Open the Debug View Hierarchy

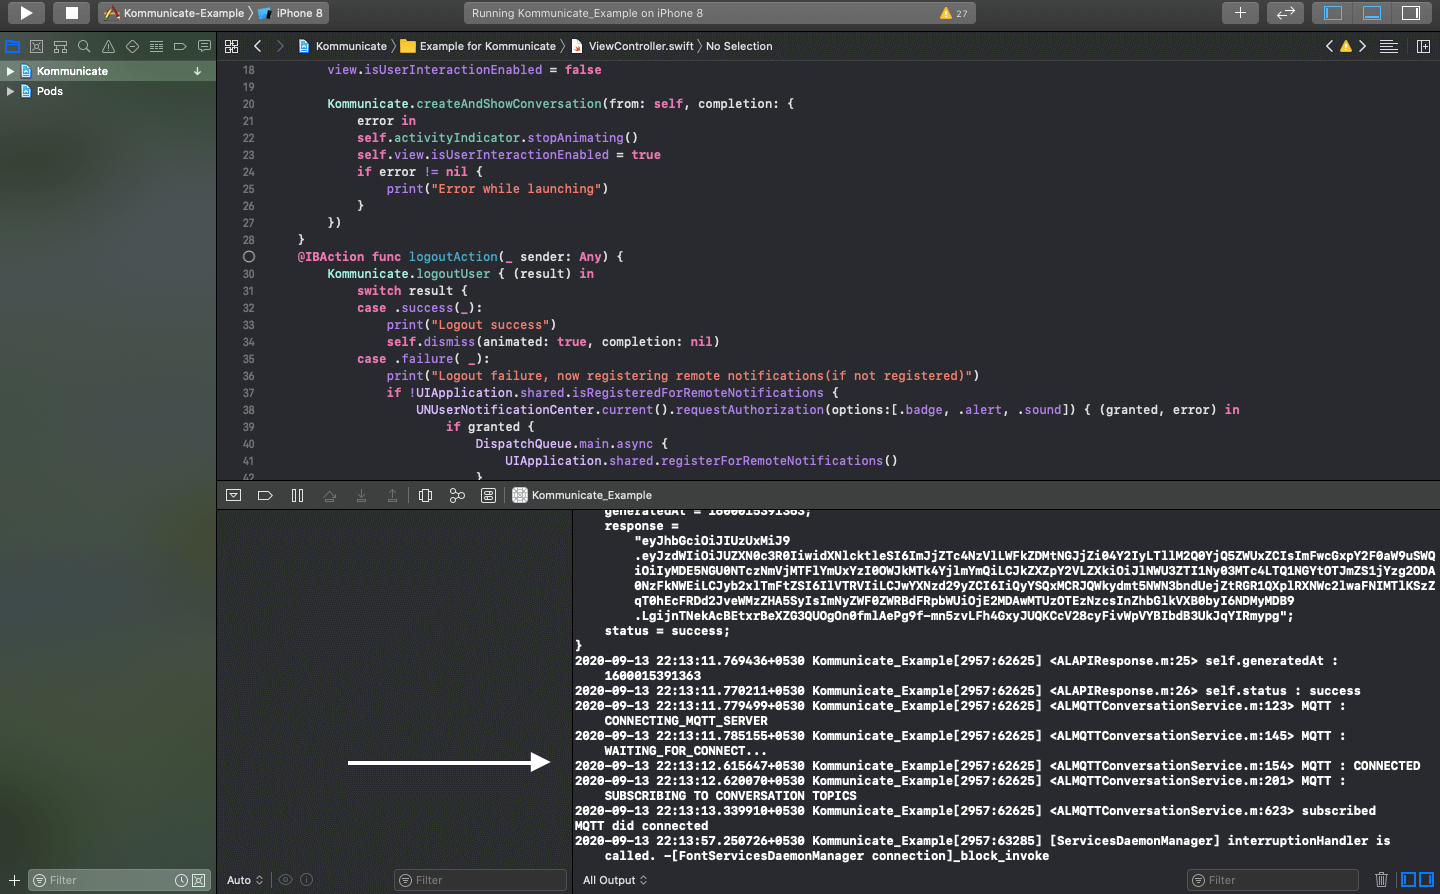425,495
